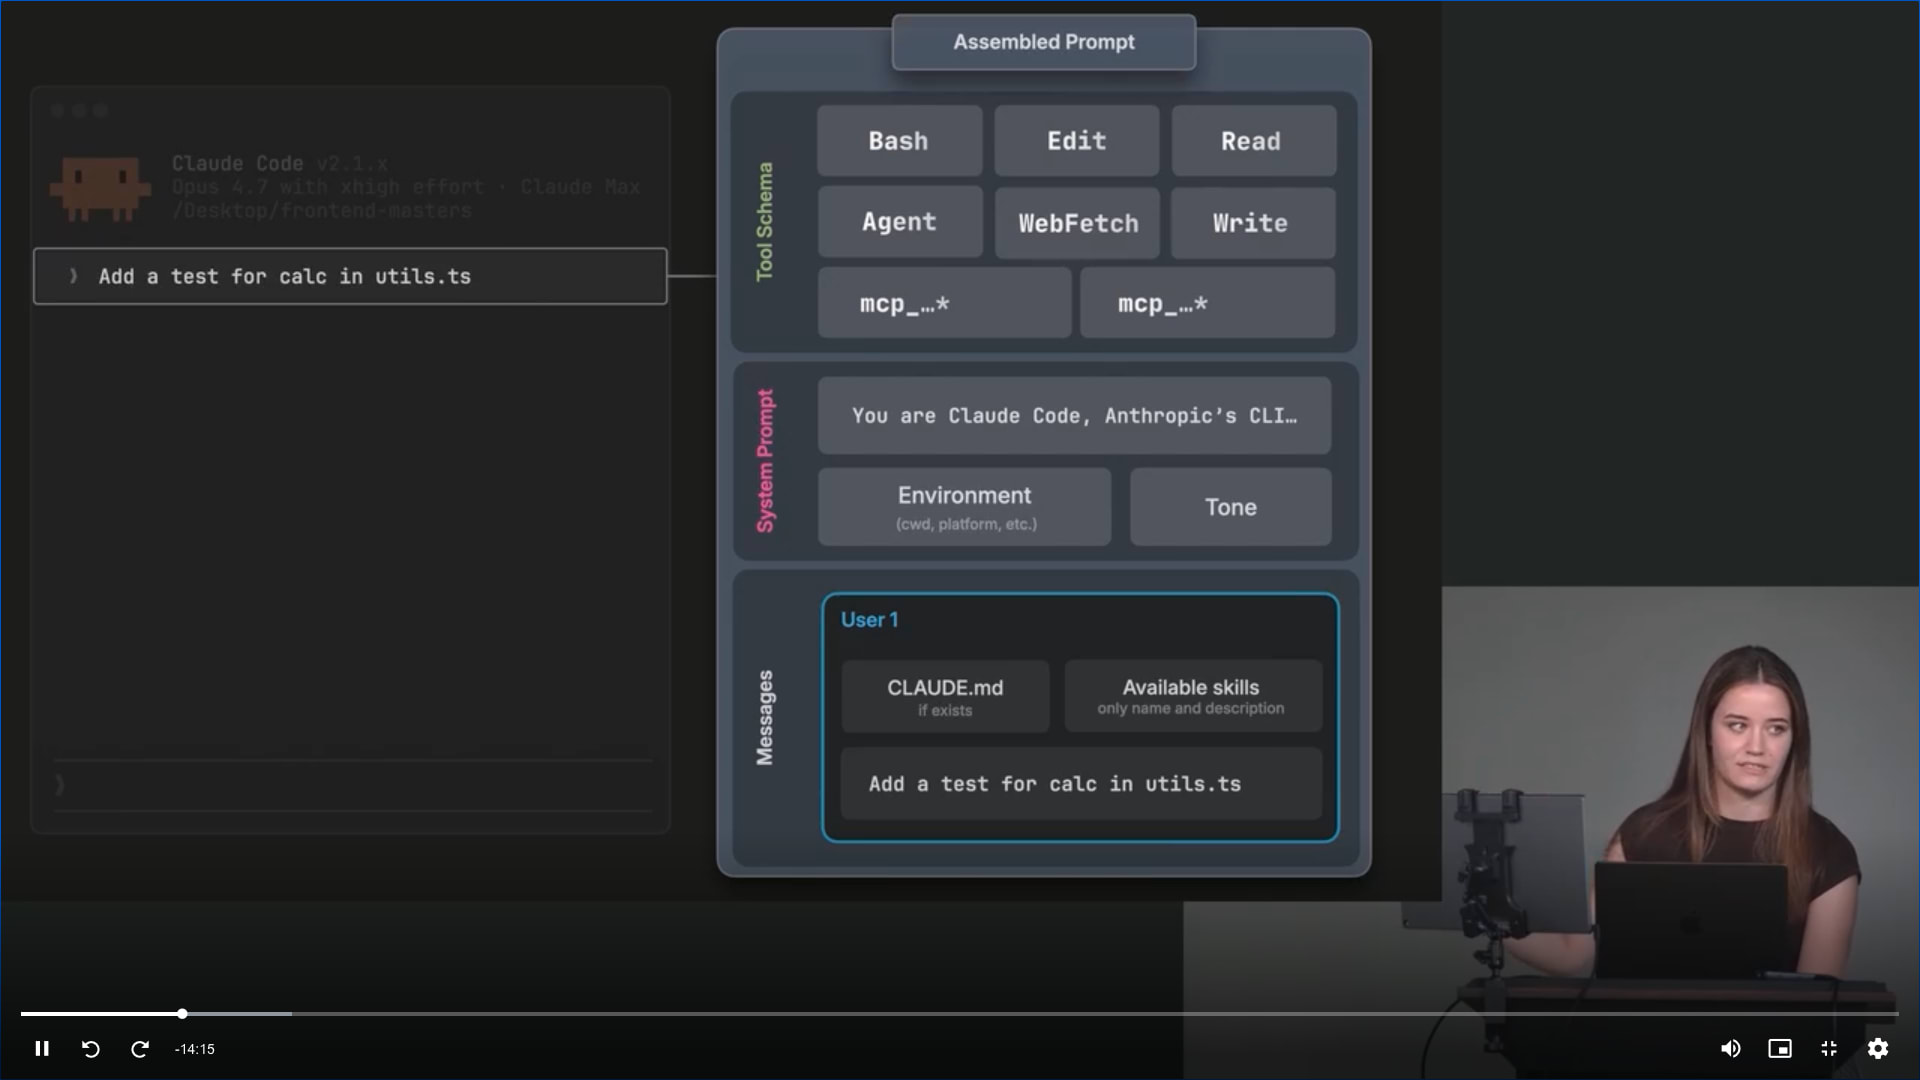The height and width of the screenshot is (1080, 1920).
Task: Click the System Prompt vertical label
Action: [x=765, y=461]
